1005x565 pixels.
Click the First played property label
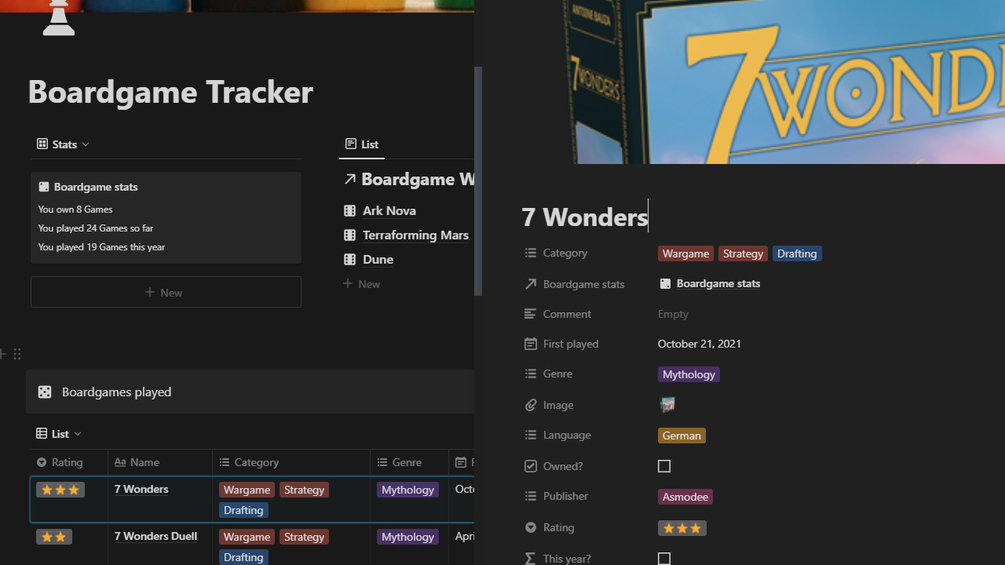[x=562, y=344]
